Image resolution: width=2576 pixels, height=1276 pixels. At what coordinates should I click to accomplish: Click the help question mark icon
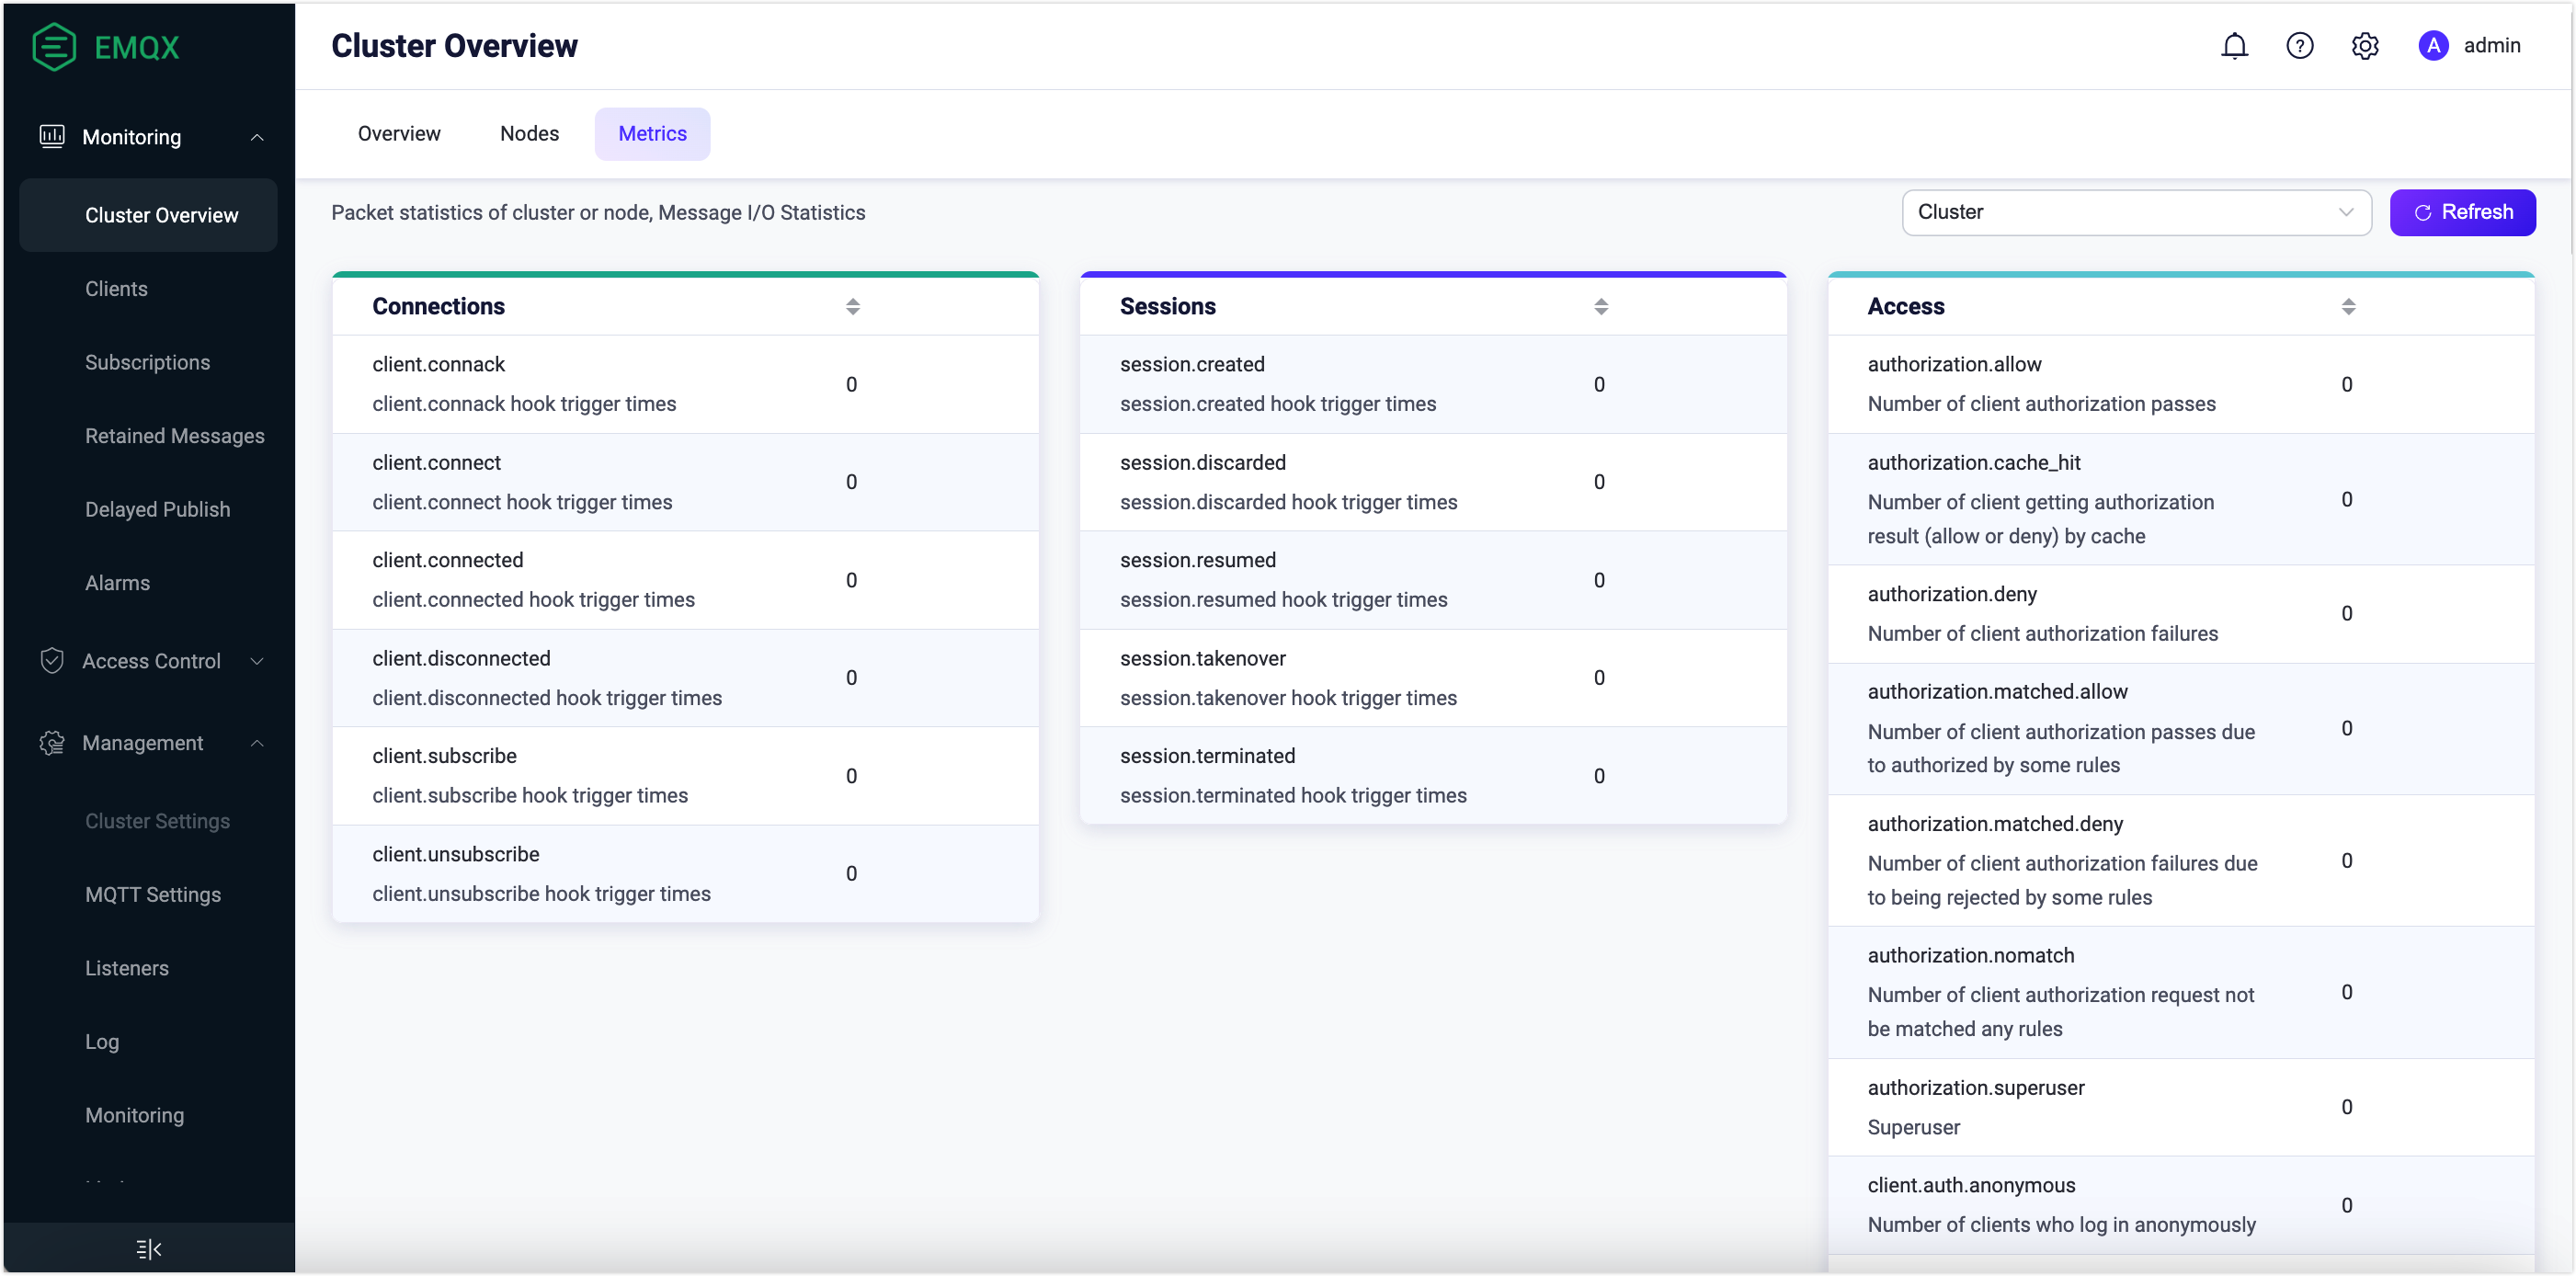coord(2300,44)
